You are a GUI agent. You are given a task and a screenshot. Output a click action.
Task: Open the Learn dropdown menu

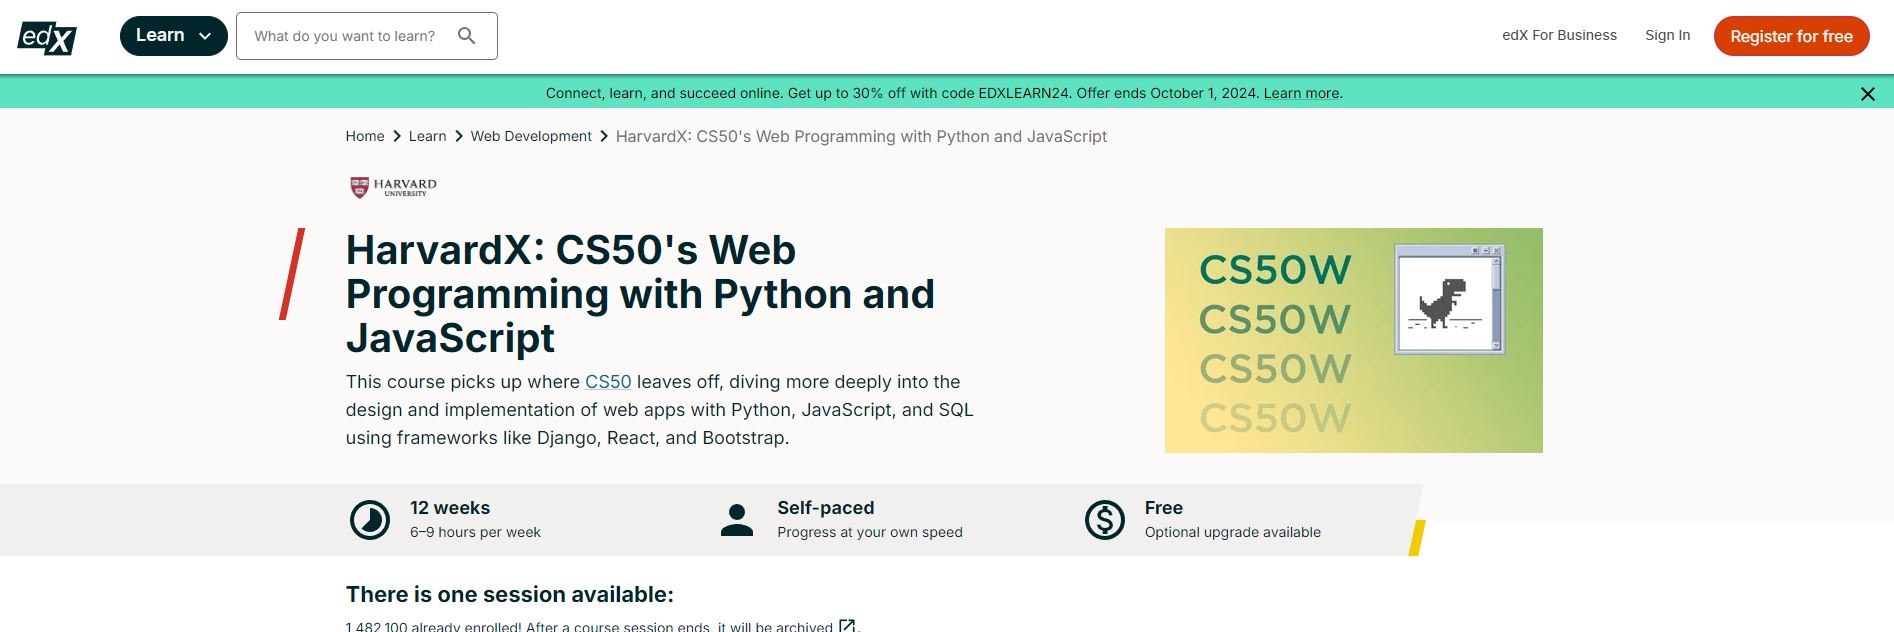173,34
